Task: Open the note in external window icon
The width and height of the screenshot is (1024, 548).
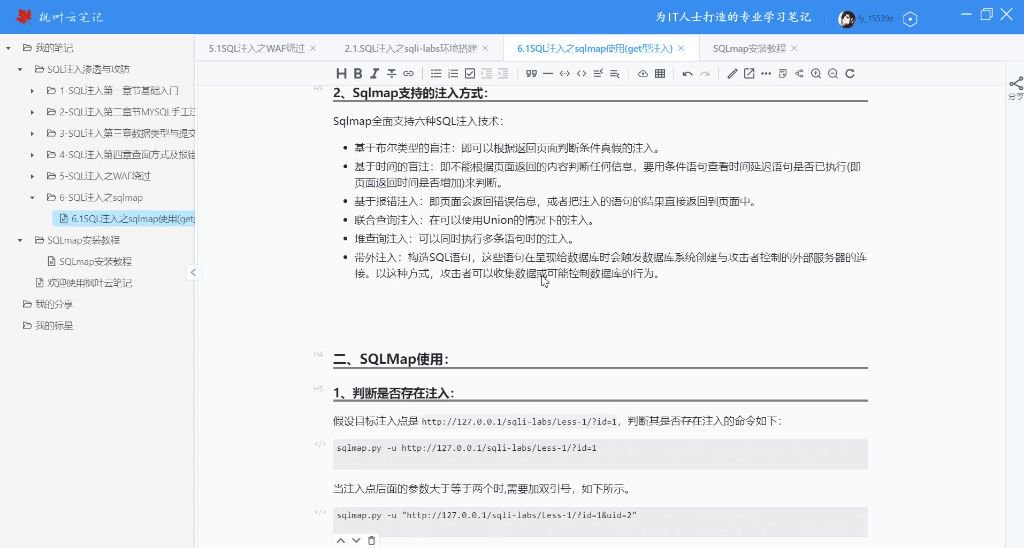Action: pos(749,73)
